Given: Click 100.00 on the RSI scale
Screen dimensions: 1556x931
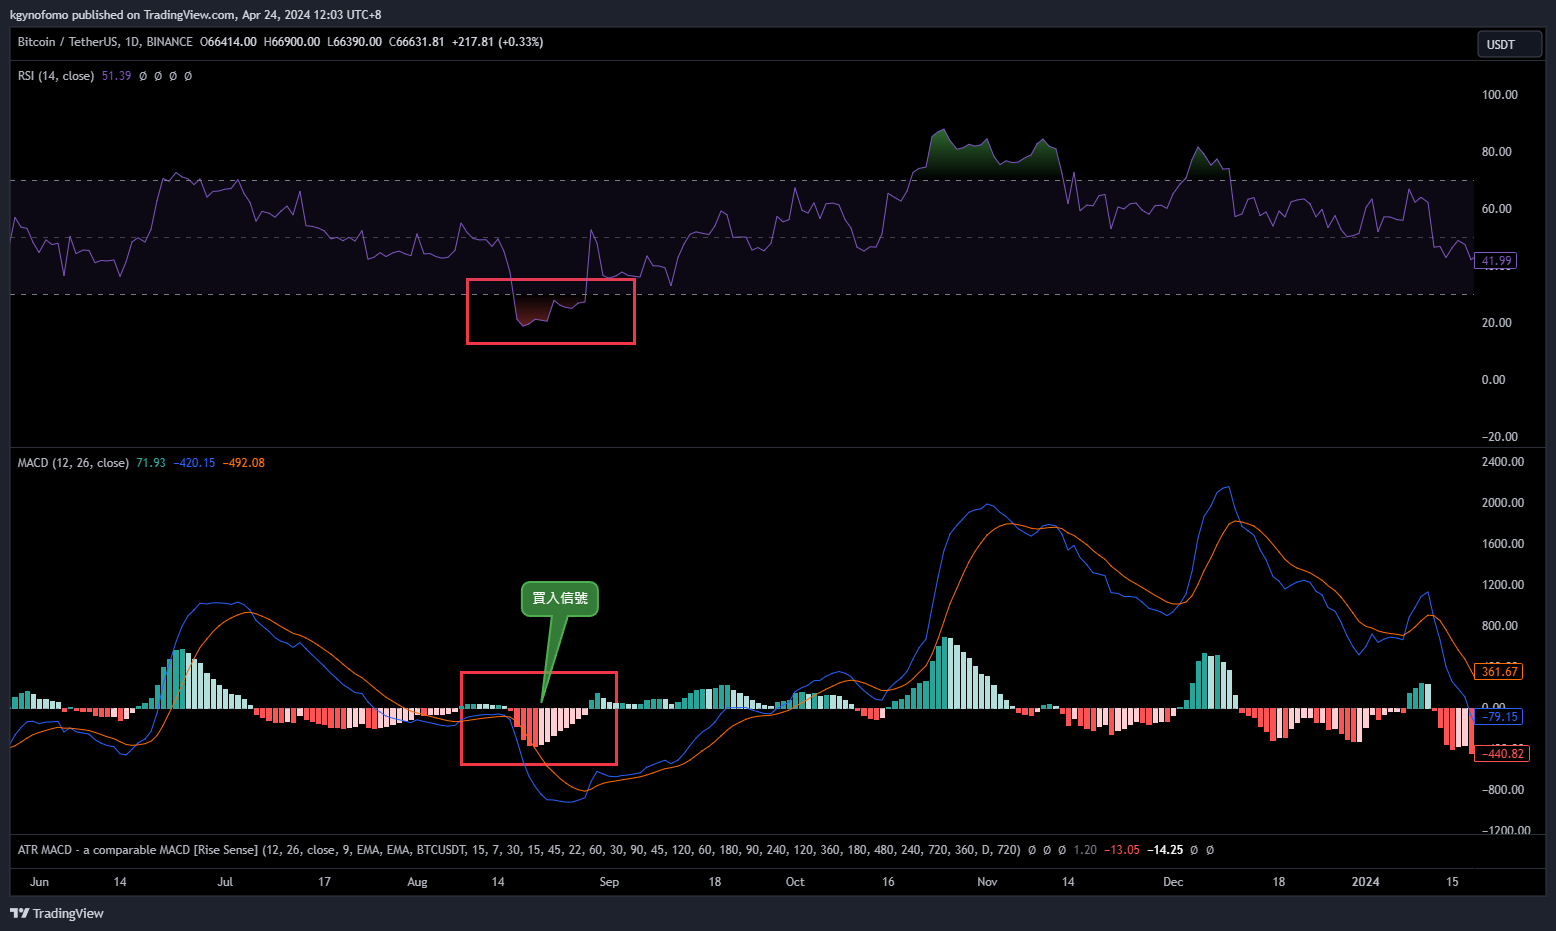Looking at the screenshot, I should point(1500,95).
